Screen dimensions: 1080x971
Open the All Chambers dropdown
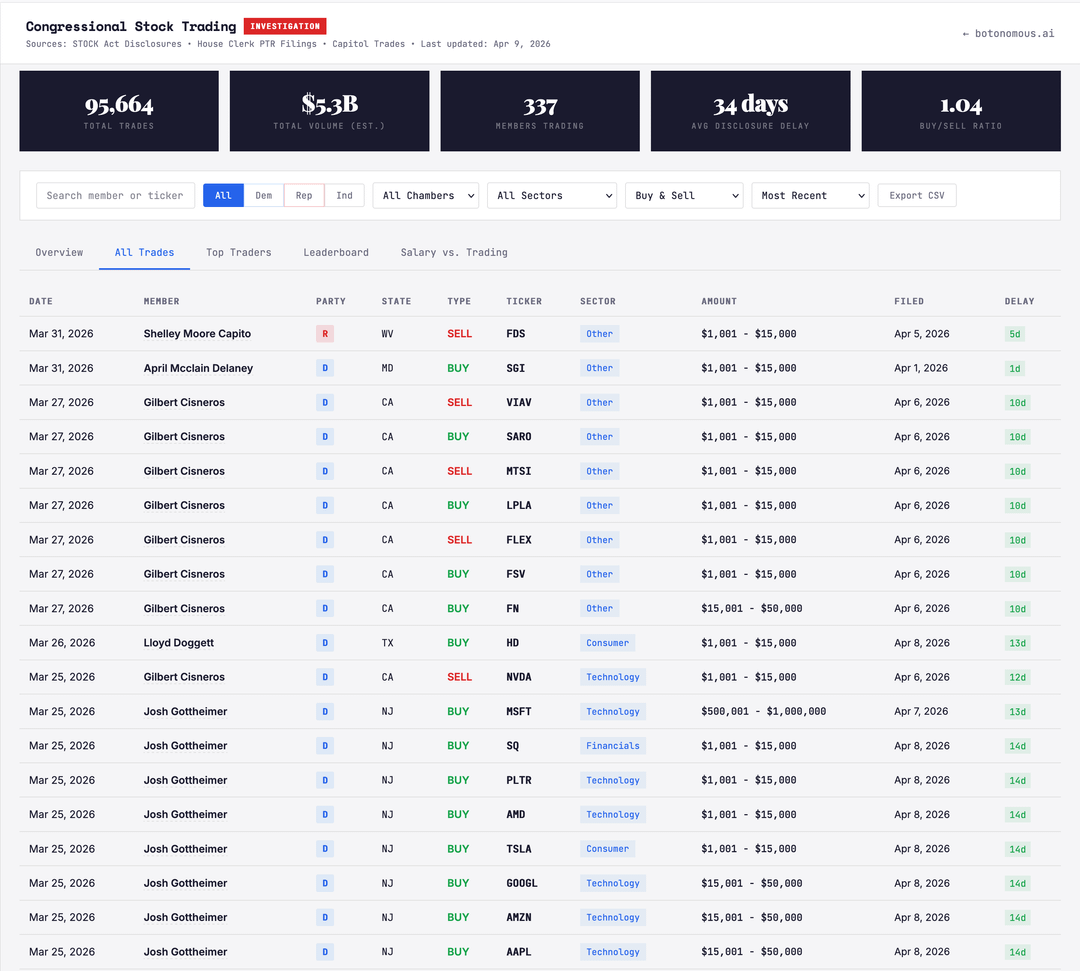[426, 196]
